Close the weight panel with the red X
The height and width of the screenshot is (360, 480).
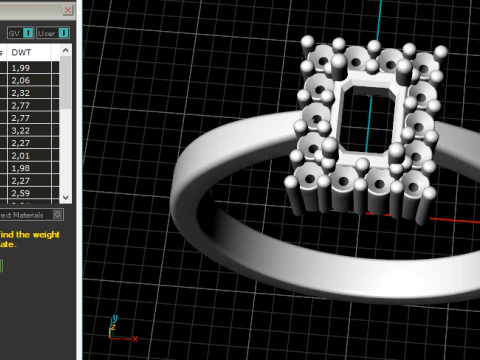click(68, 10)
